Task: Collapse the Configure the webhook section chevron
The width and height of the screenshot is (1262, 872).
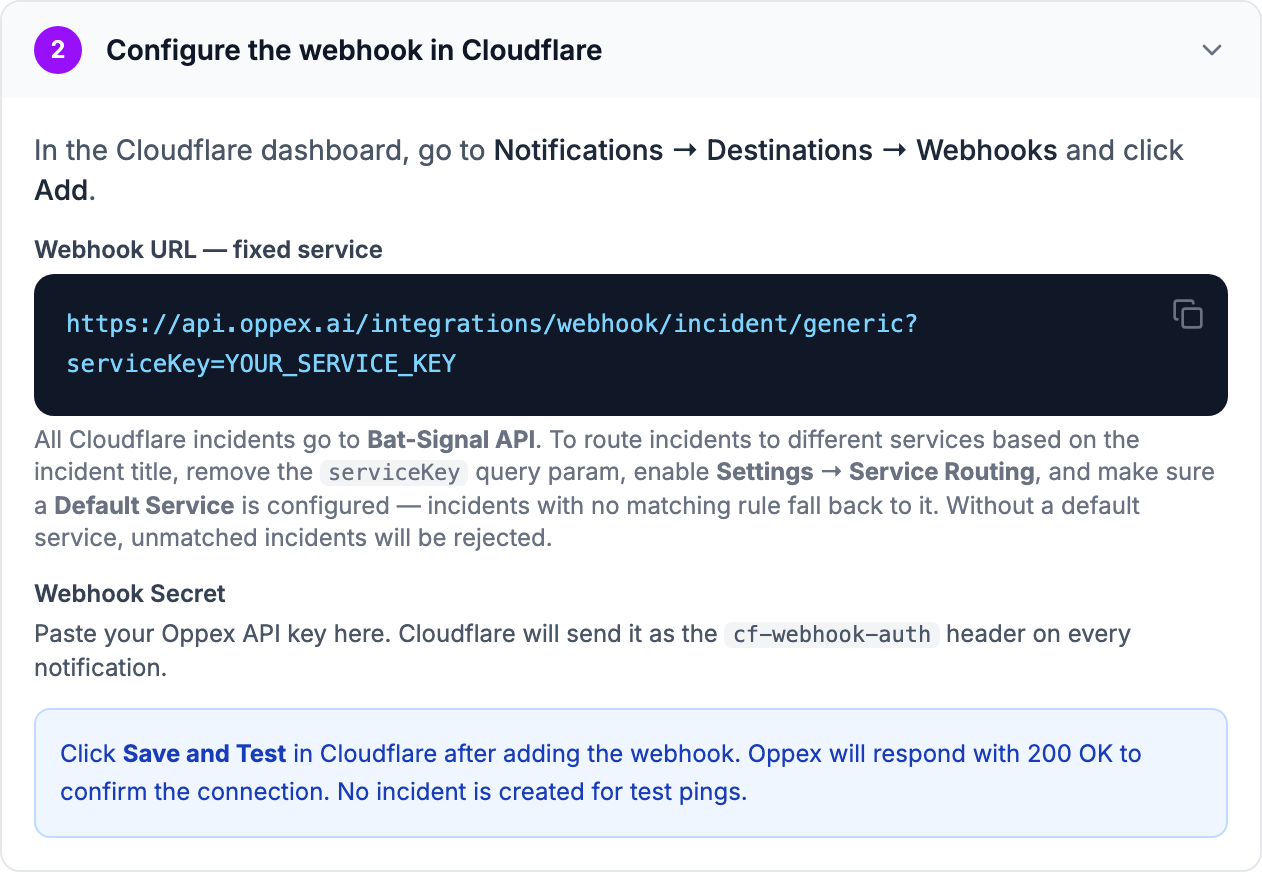Action: (1212, 50)
